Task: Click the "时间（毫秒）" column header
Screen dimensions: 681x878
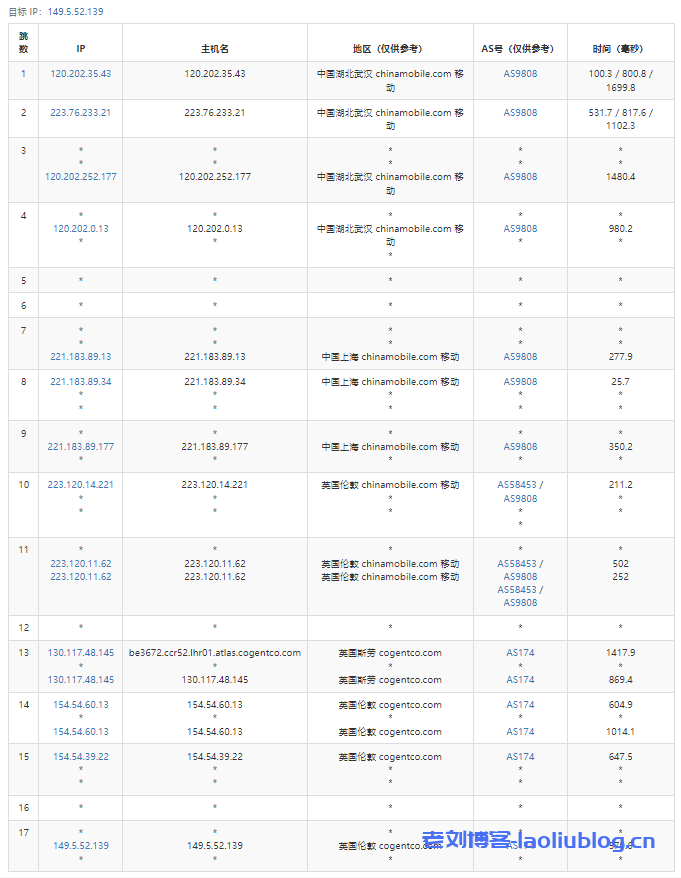Action: (620, 48)
